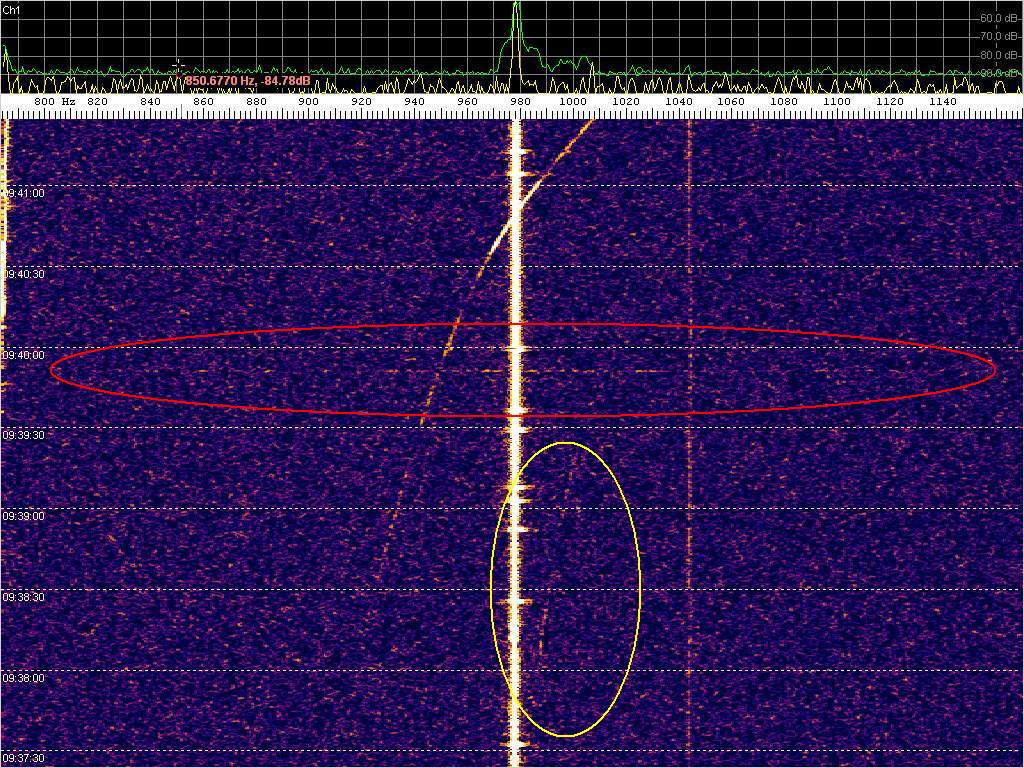Screen dimensions: 1024x768
Task: Click the 09:37:30 time marker
Action: click(x=25, y=759)
